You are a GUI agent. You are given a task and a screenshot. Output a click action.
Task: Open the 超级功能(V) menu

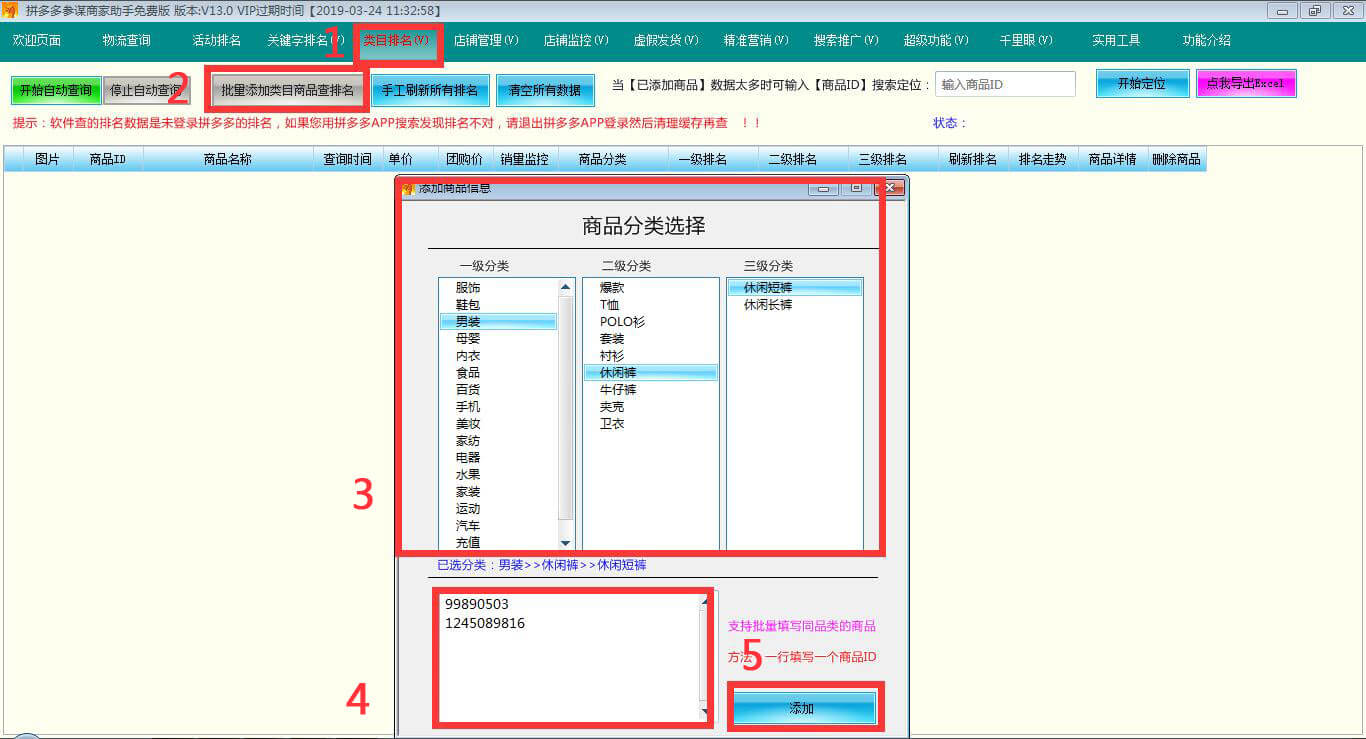pos(936,41)
